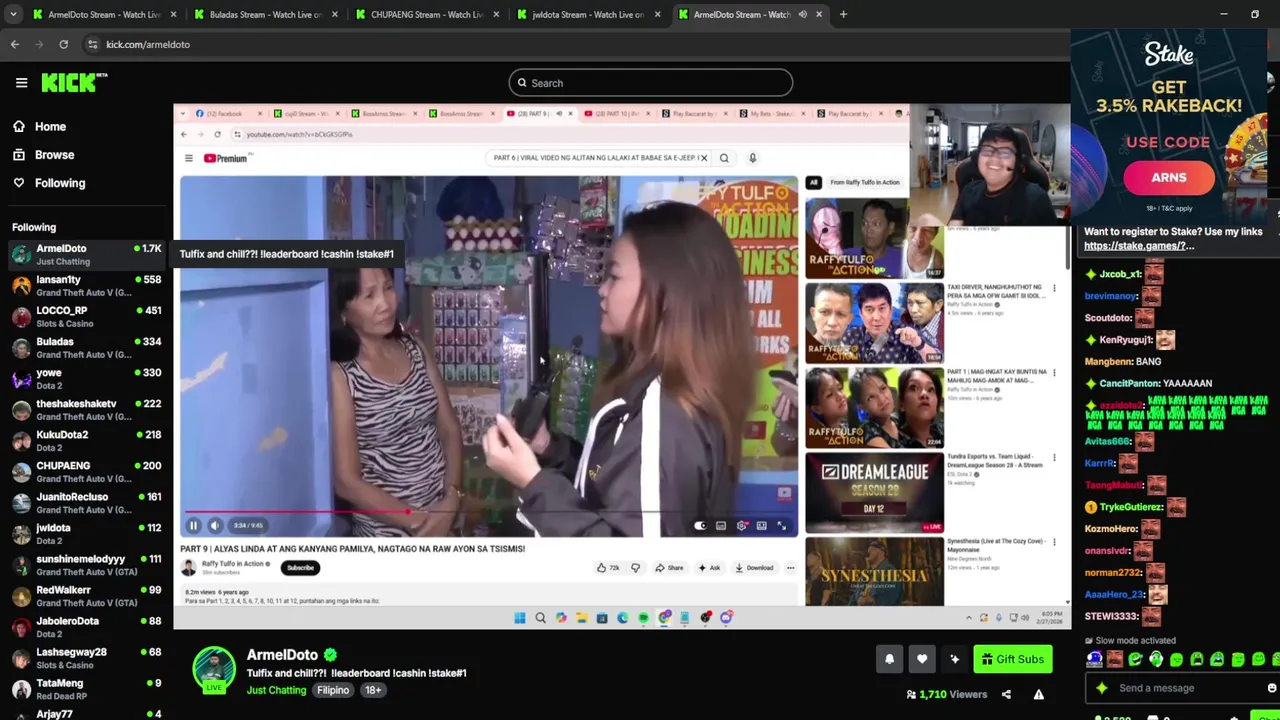Open yowe channel in Following list
Image resolution: width=1280 pixels, height=720 pixels.
click(x=86, y=379)
